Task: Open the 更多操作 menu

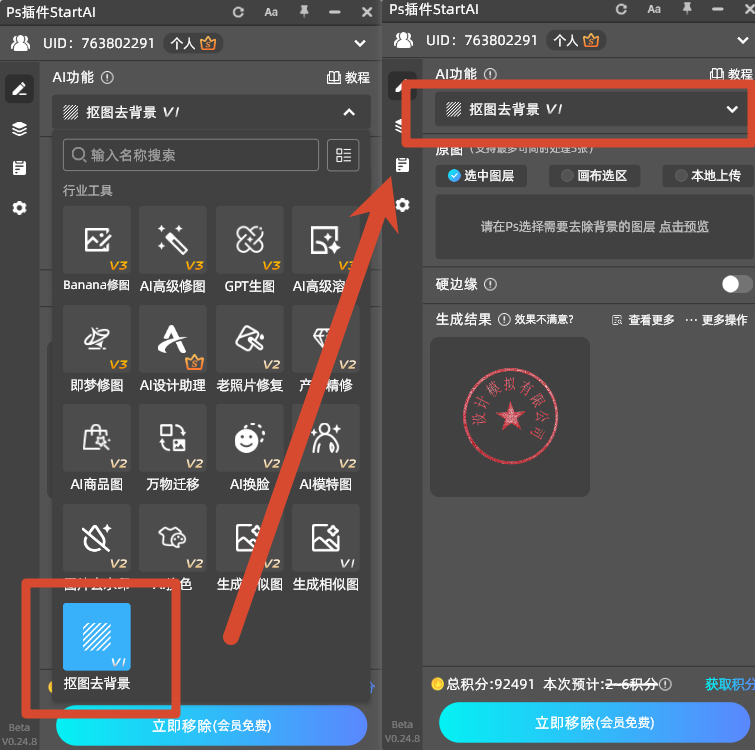Action: tap(716, 320)
